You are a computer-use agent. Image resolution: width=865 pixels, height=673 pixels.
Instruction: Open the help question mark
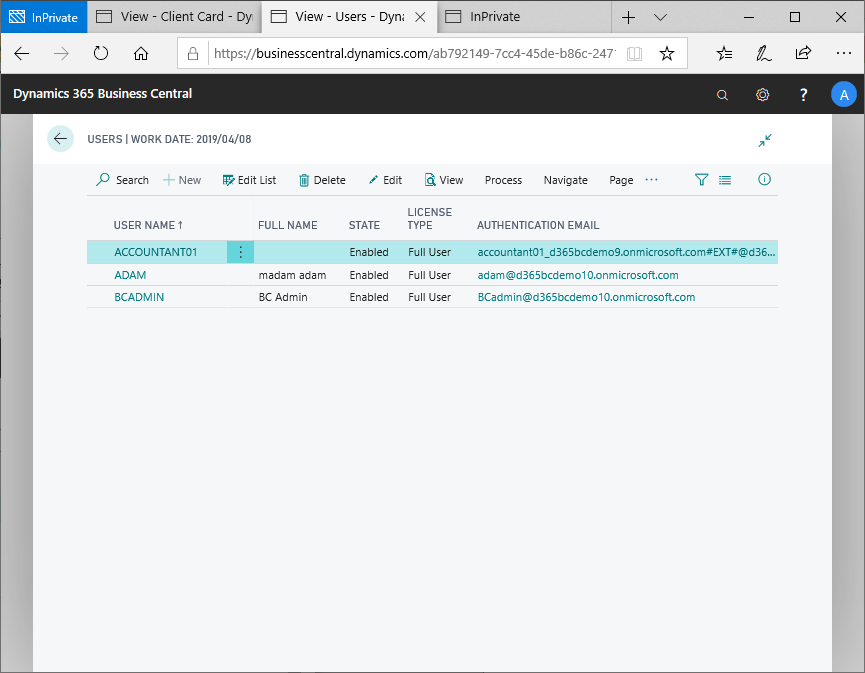point(804,94)
